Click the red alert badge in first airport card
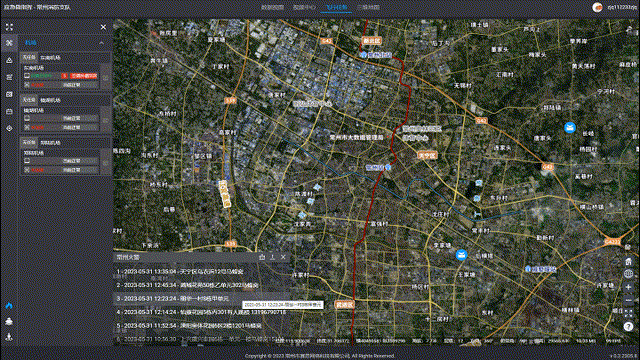Image resolution: width=640 pixels, height=360 pixels. [84, 76]
